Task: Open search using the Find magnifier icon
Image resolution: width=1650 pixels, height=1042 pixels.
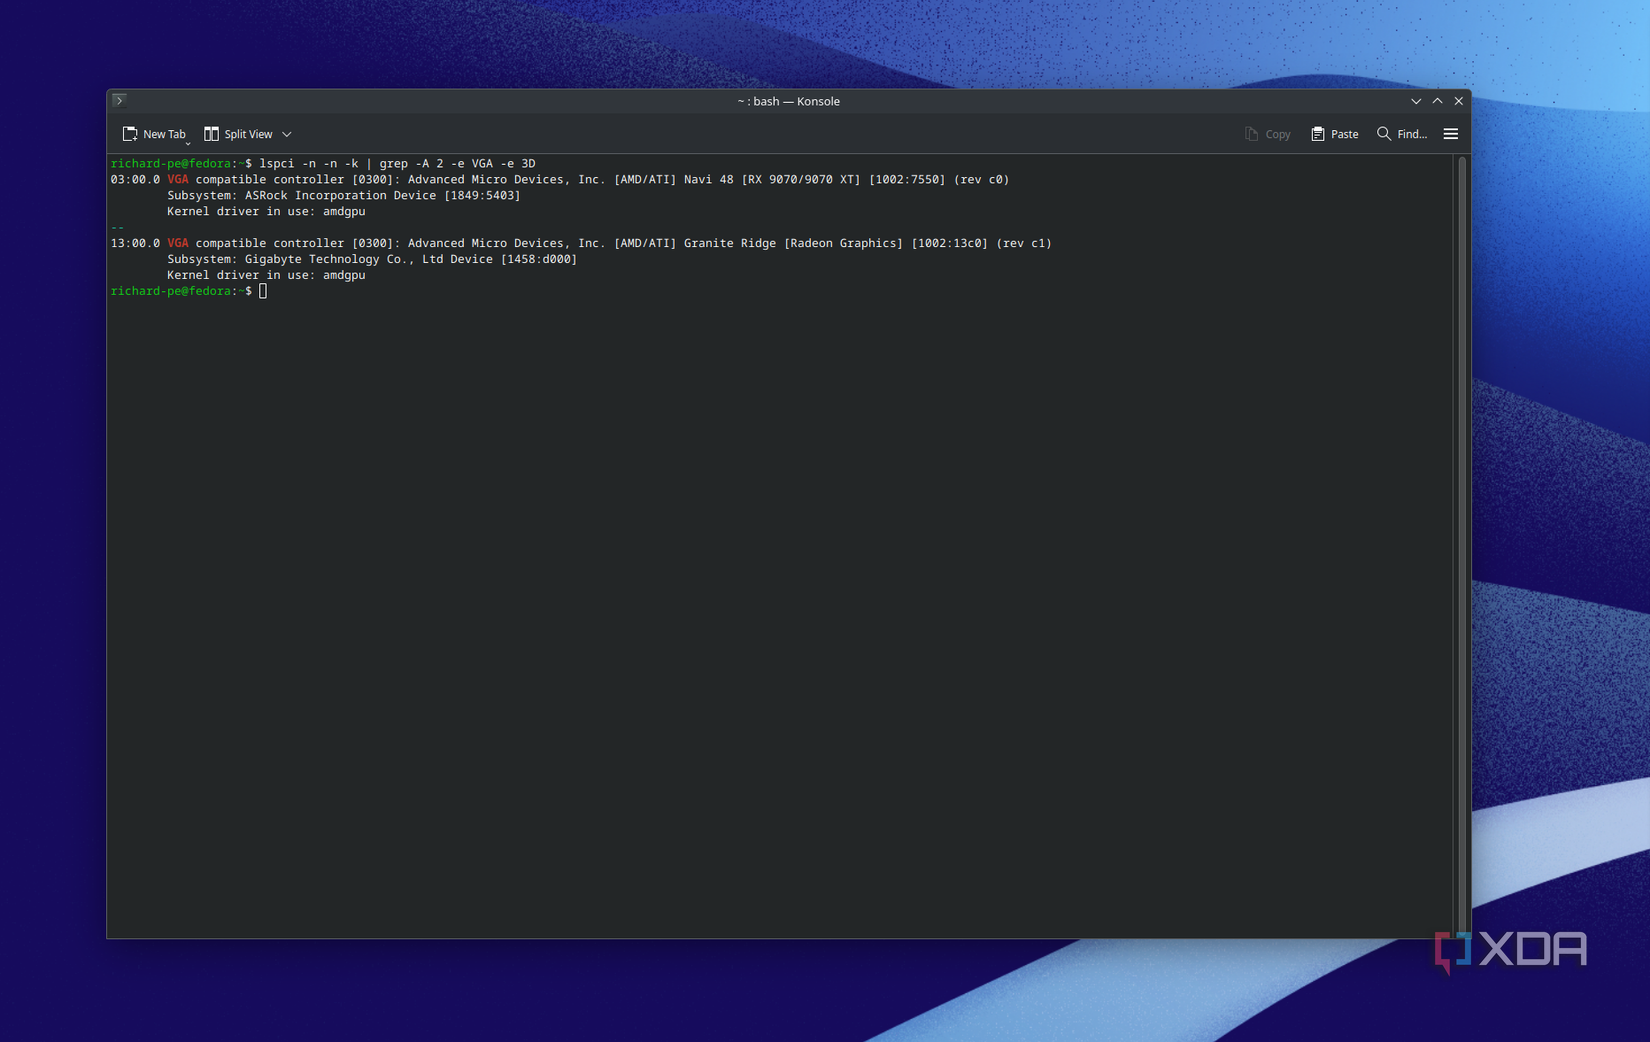Action: point(1383,133)
